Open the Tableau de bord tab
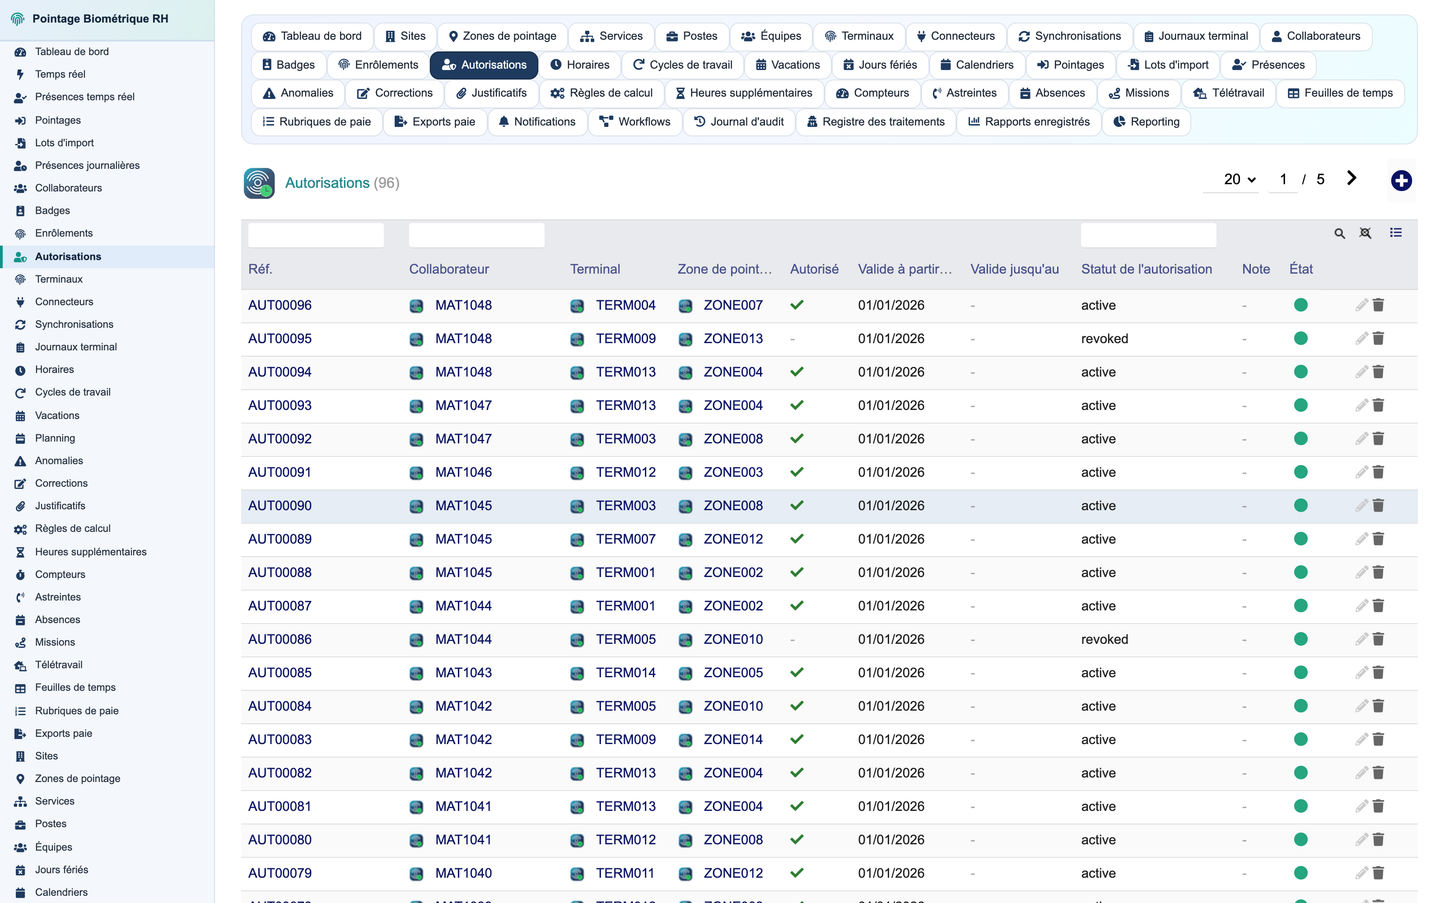Viewport: 1445px width, 903px height. tap(312, 36)
